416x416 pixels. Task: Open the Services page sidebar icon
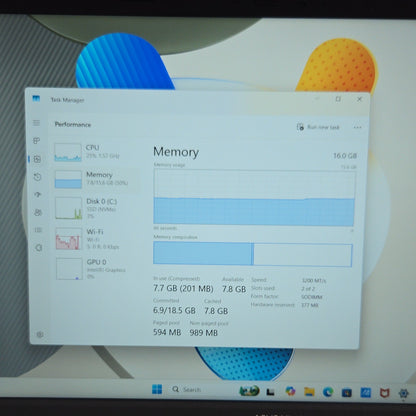(x=39, y=248)
